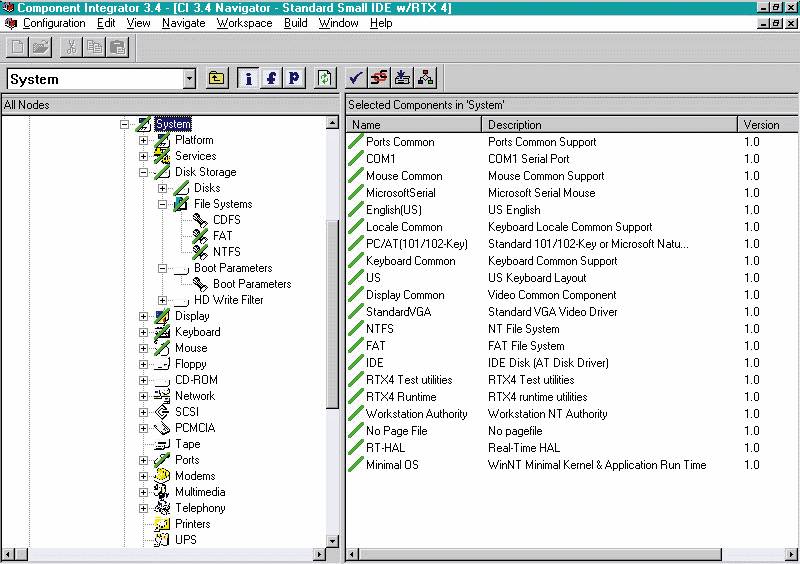Click the build/download image icon
Image resolution: width=800 pixels, height=564 pixels.
coord(402,78)
